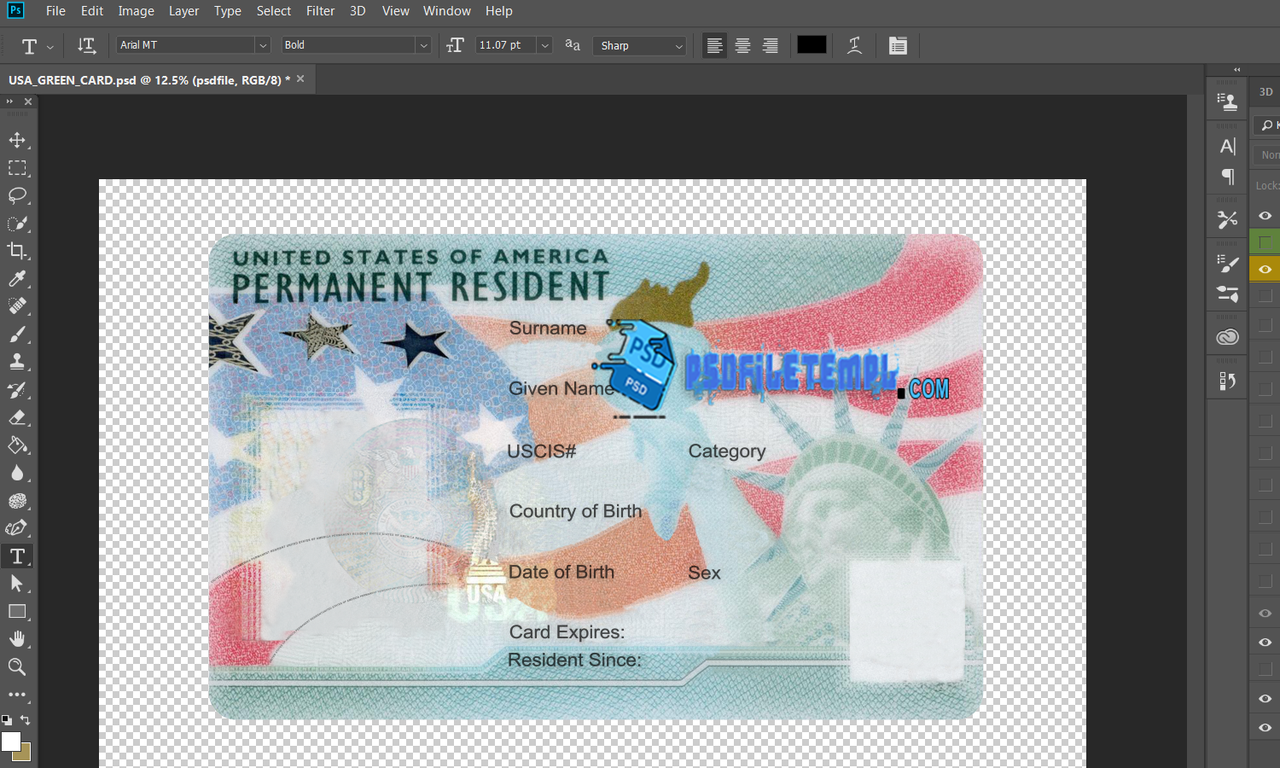
Task: Switch to the 3D panel tab
Action: pos(1266,91)
